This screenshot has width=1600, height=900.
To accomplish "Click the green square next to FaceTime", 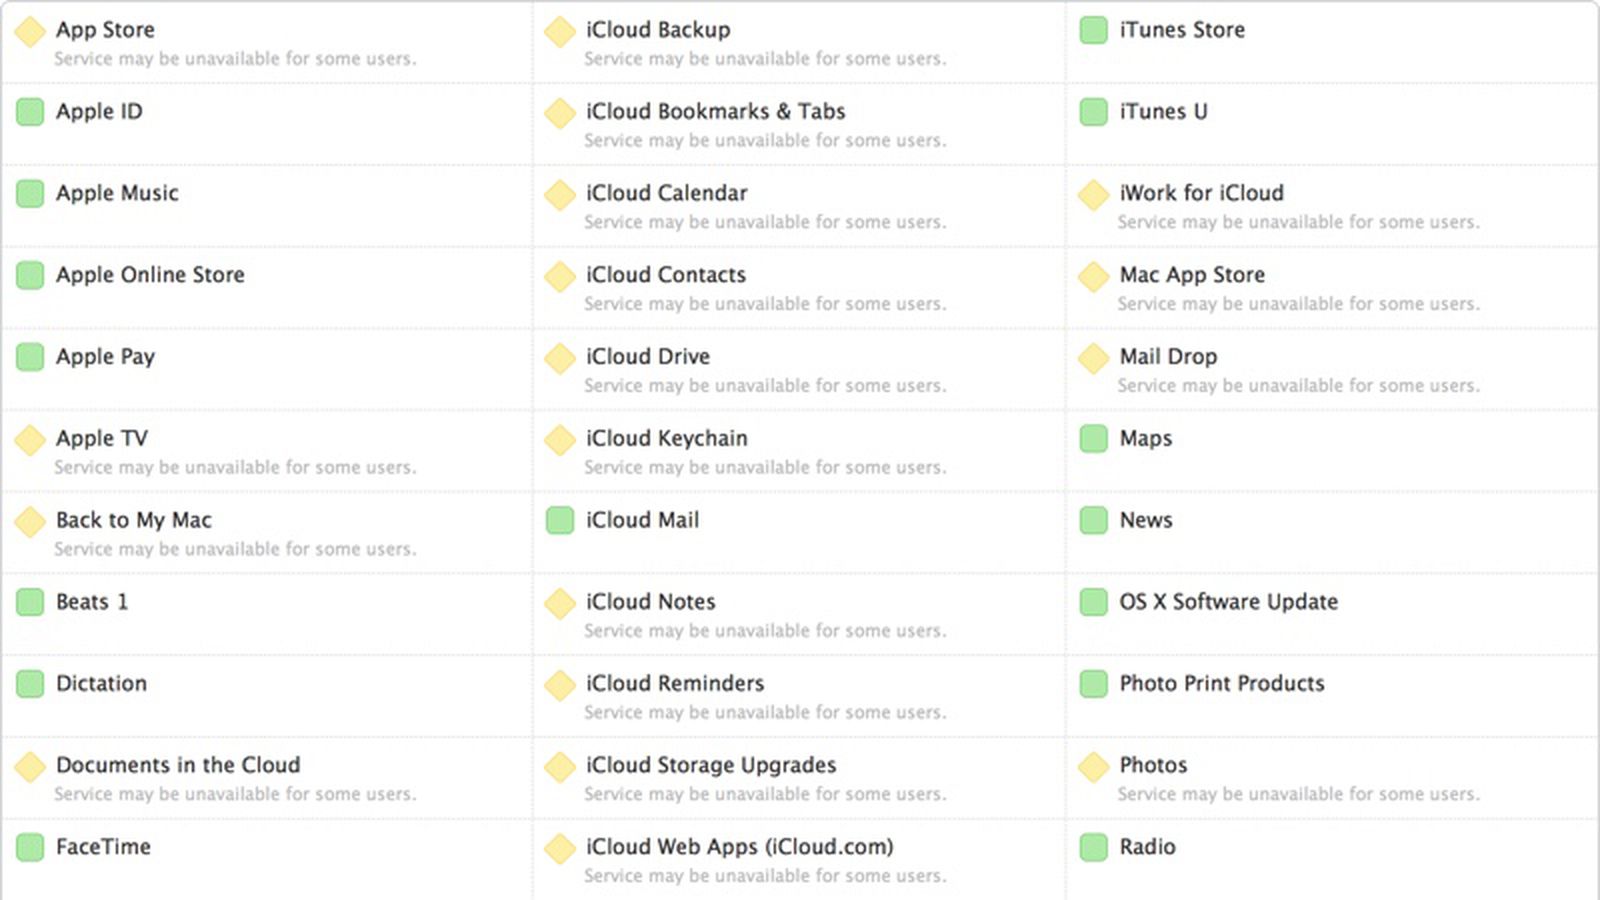I will pos(30,847).
